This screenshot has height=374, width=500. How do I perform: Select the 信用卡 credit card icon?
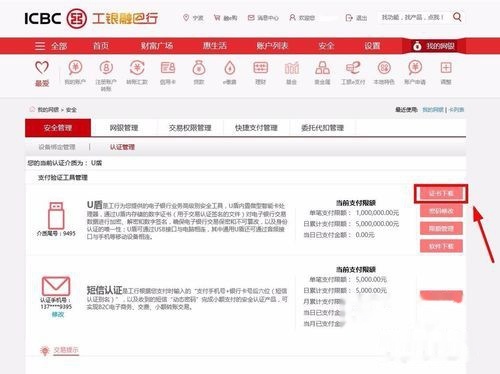coord(168,68)
